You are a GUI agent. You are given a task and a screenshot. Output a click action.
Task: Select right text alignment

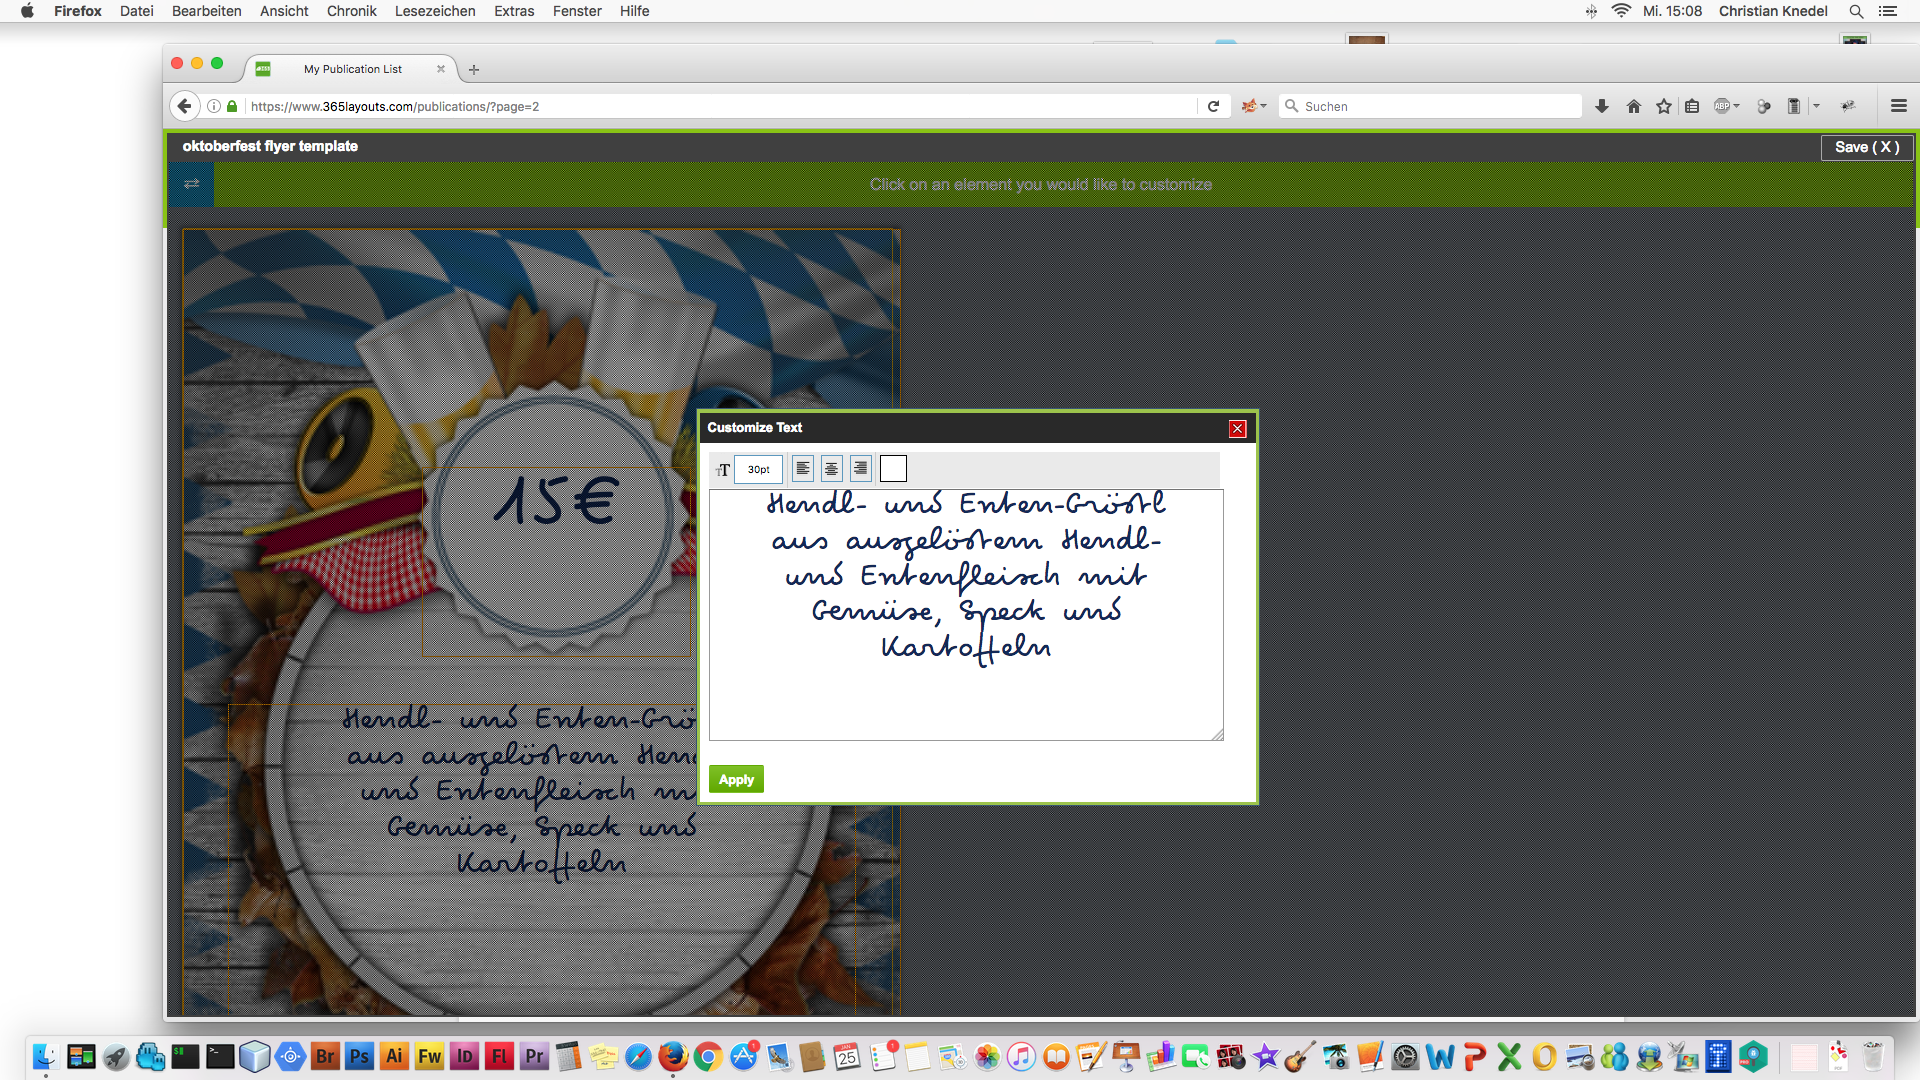coord(860,468)
